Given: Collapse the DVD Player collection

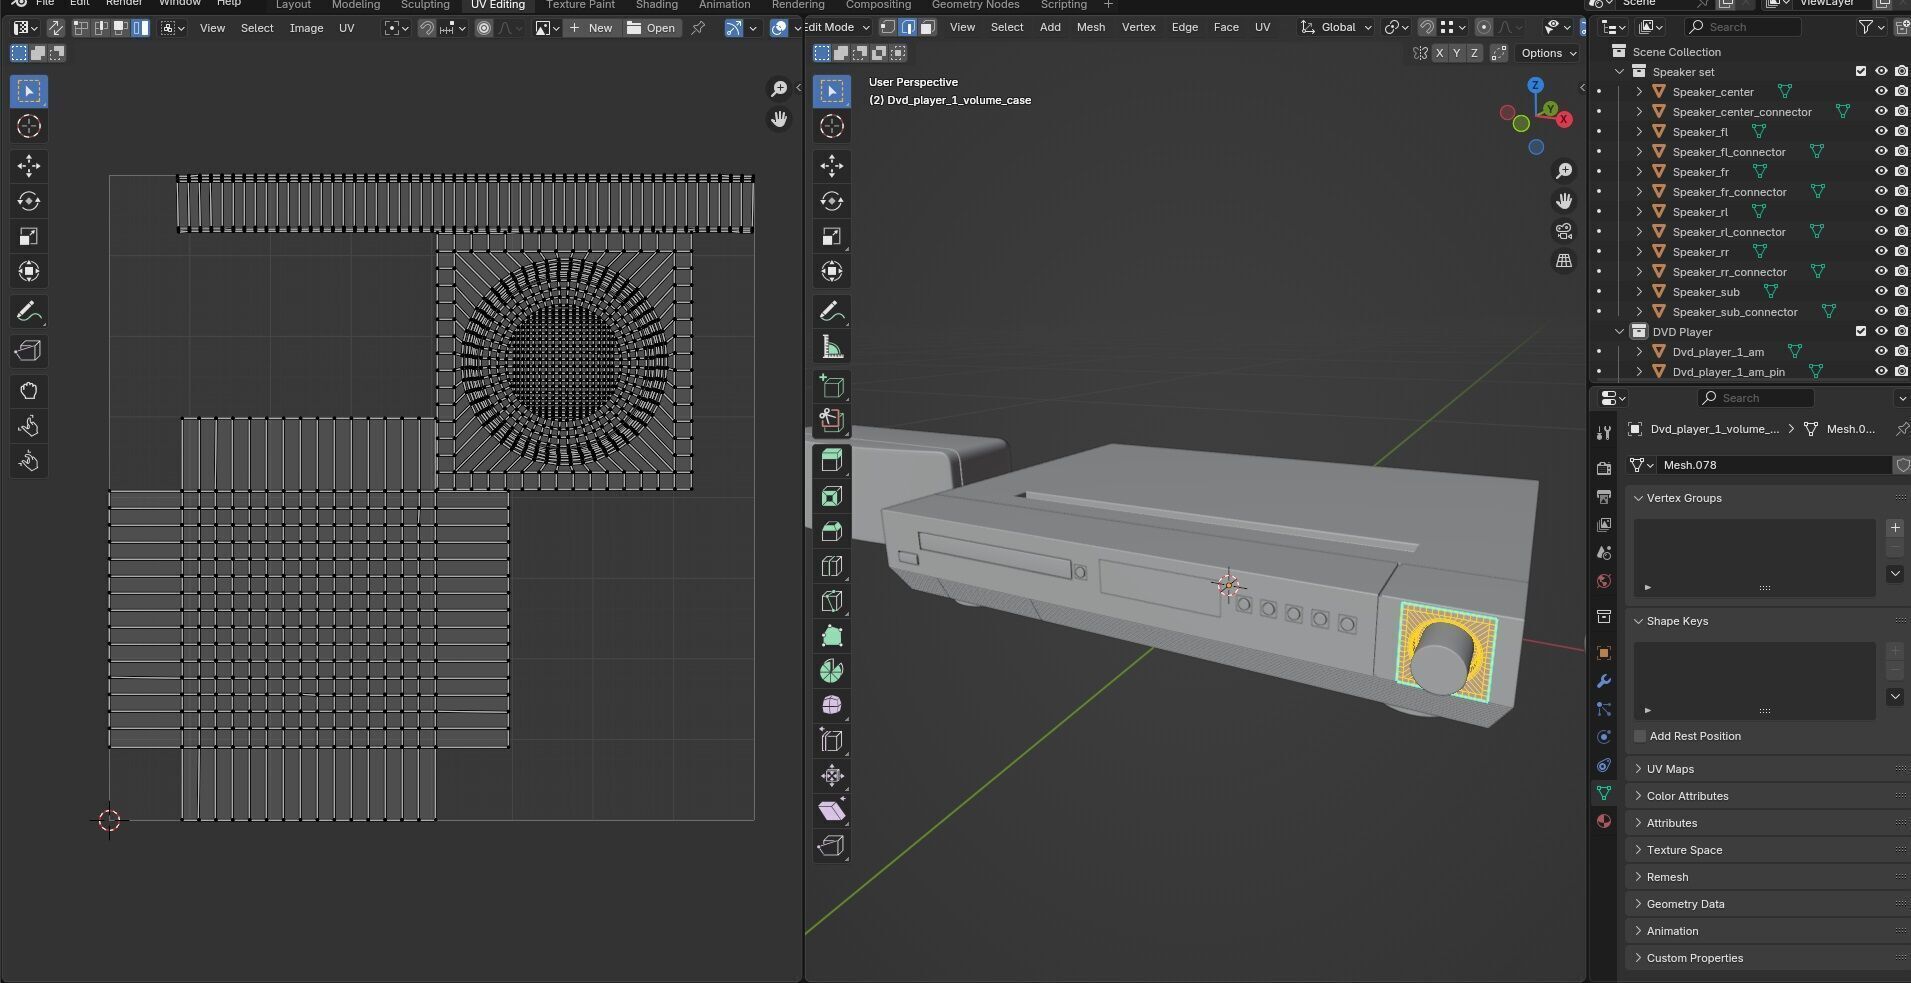Looking at the screenshot, I should pos(1619,332).
